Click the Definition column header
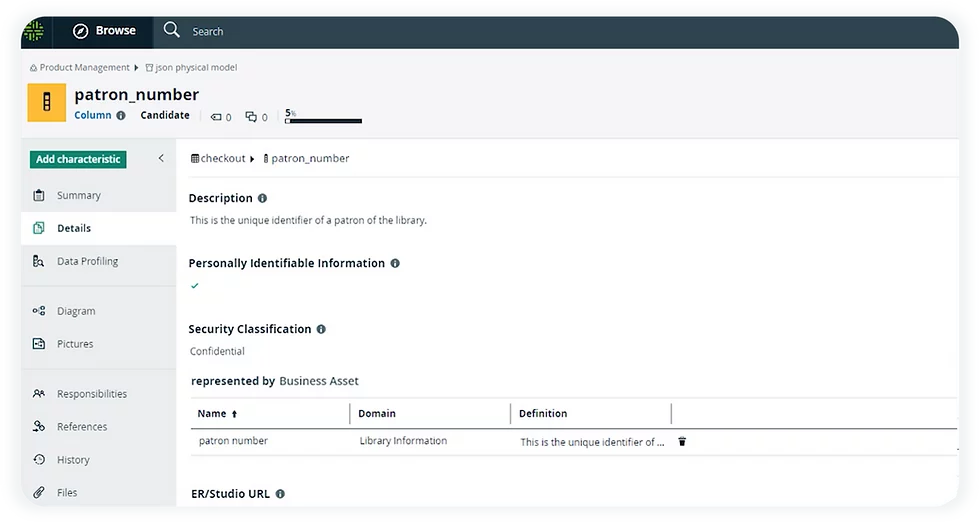Viewport: 980px width, 523px height. point(543,414)
